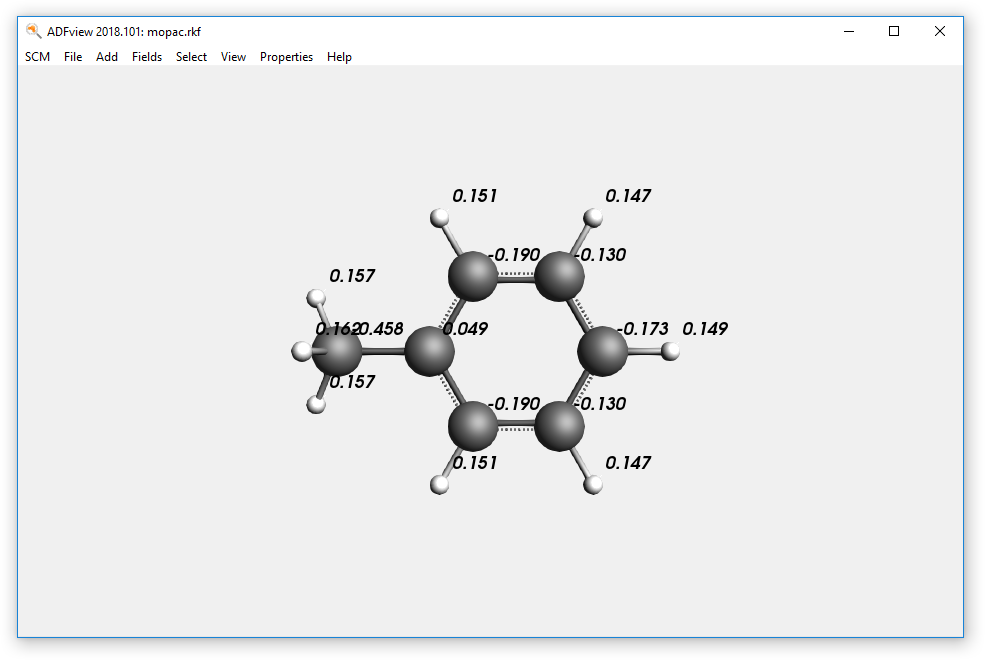The height and width of the screenshot is (660, 985).
Task: Minimize the ADFview window
Action: point(848,31)
